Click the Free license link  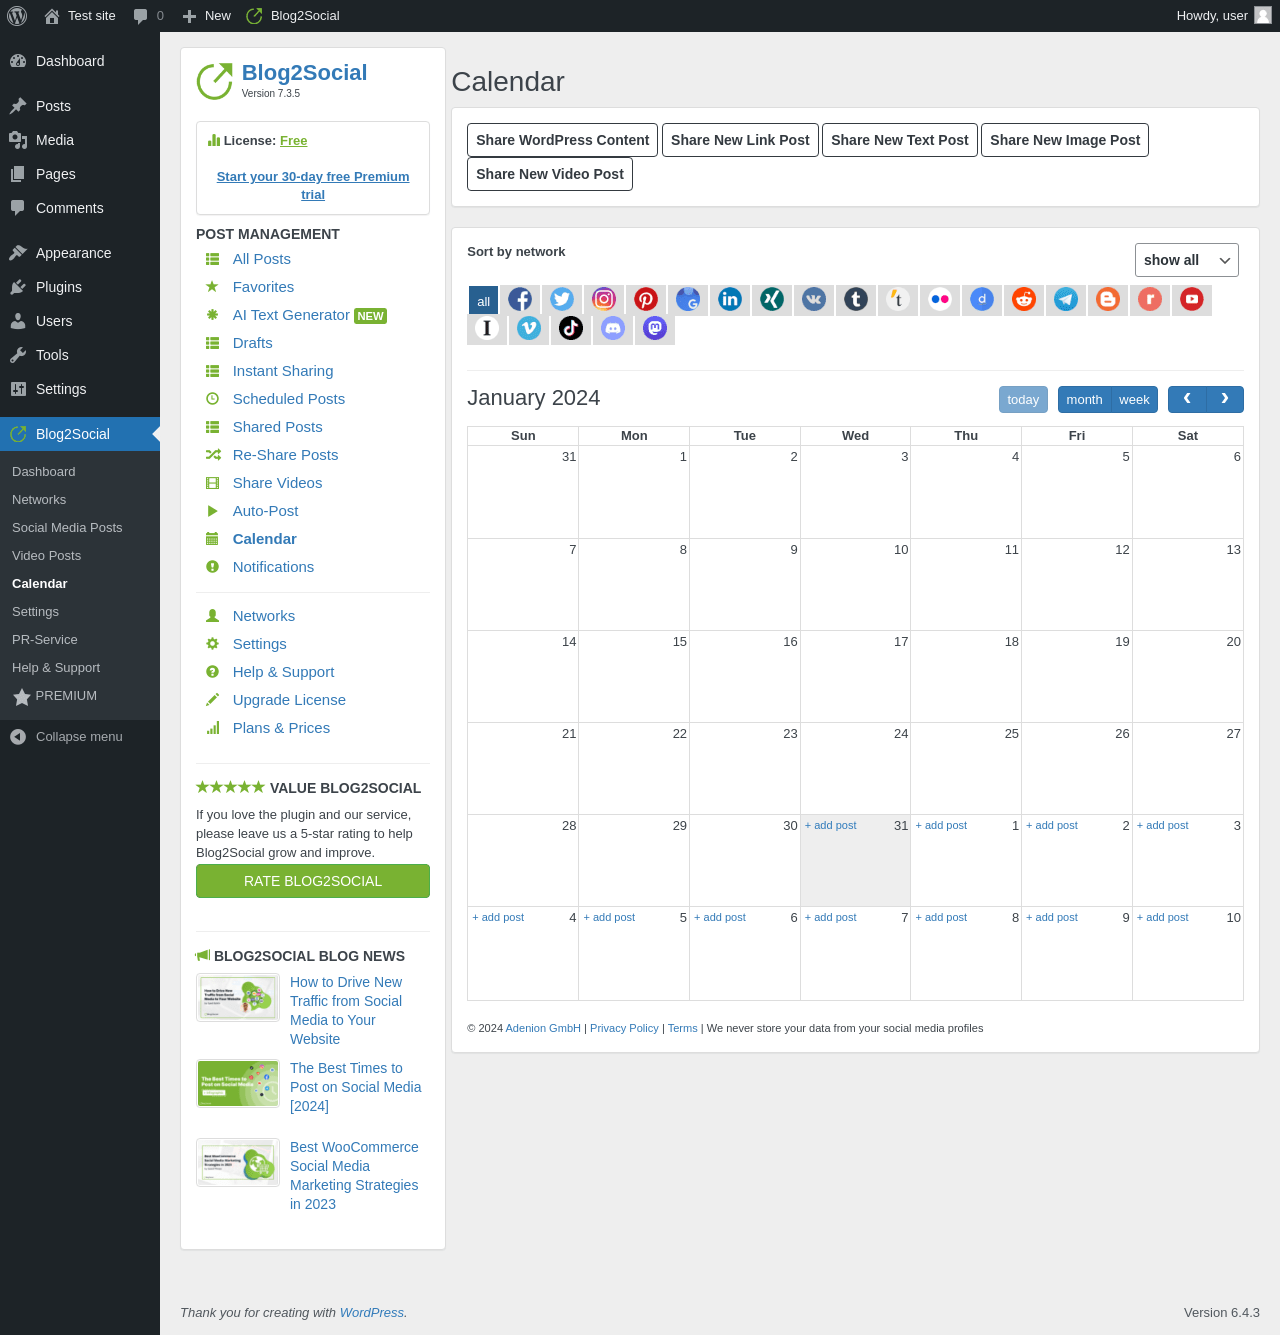click(293, 141)
